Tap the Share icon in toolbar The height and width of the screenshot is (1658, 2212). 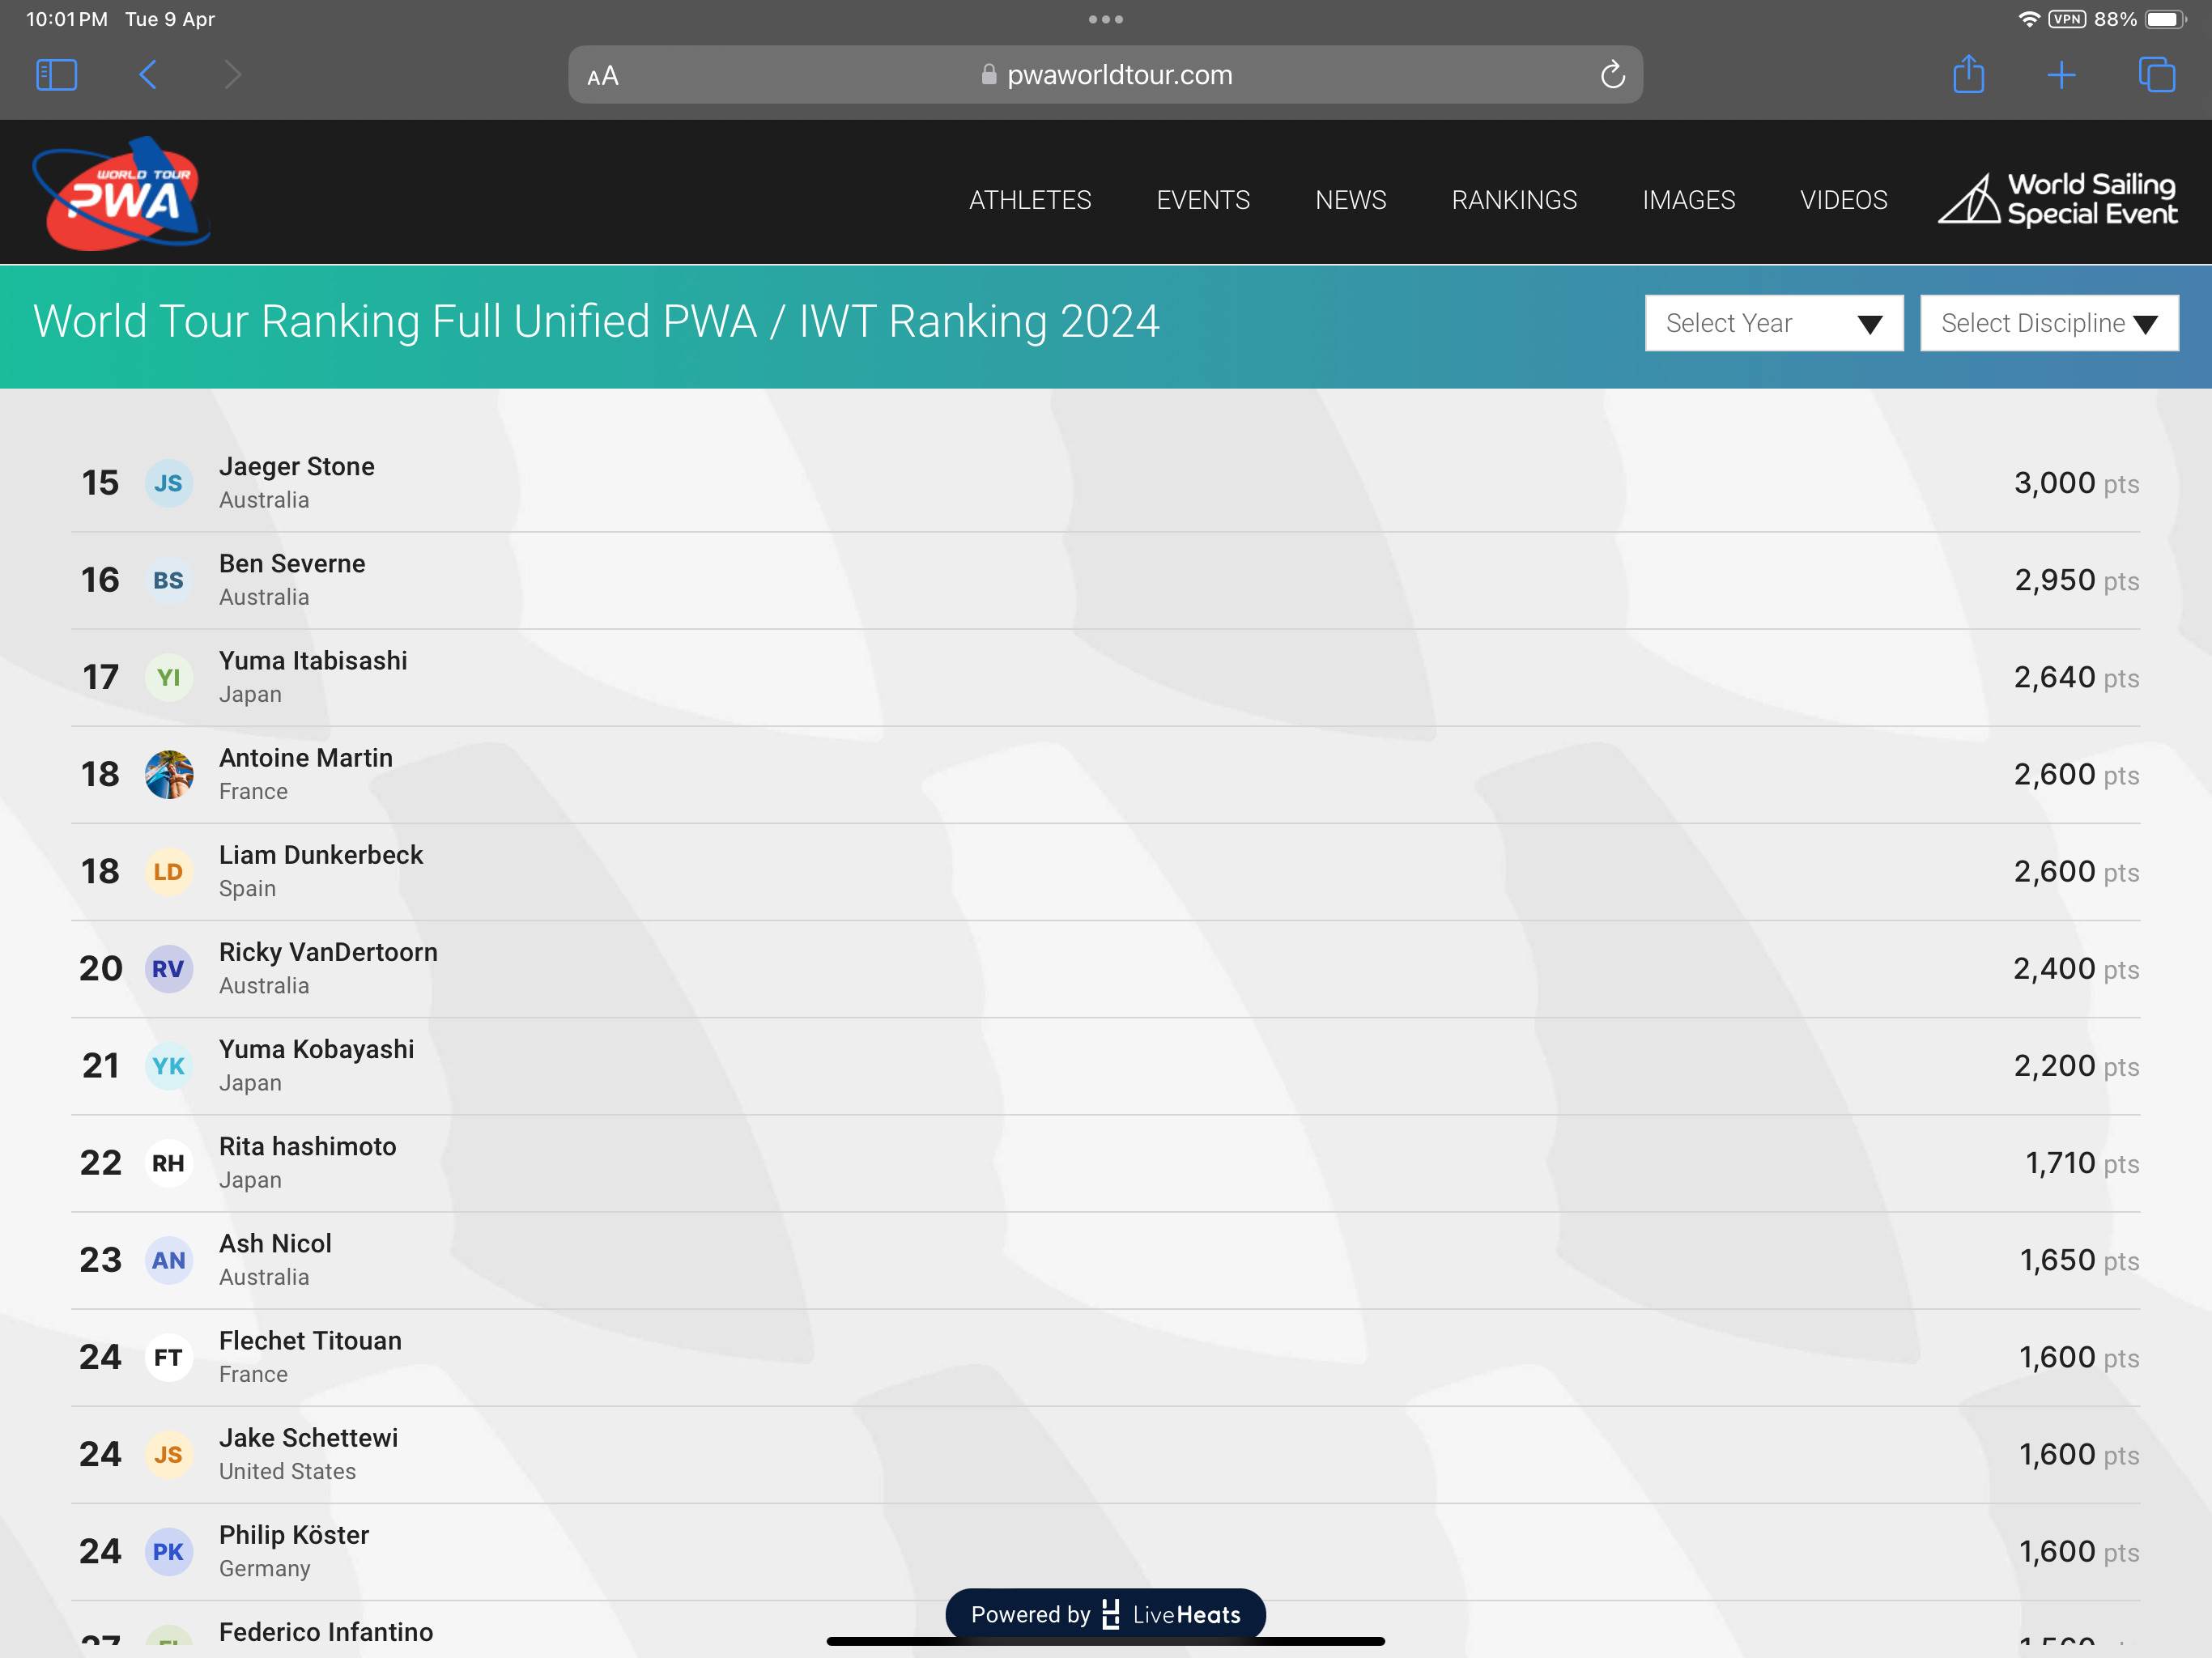point(1968,75)
